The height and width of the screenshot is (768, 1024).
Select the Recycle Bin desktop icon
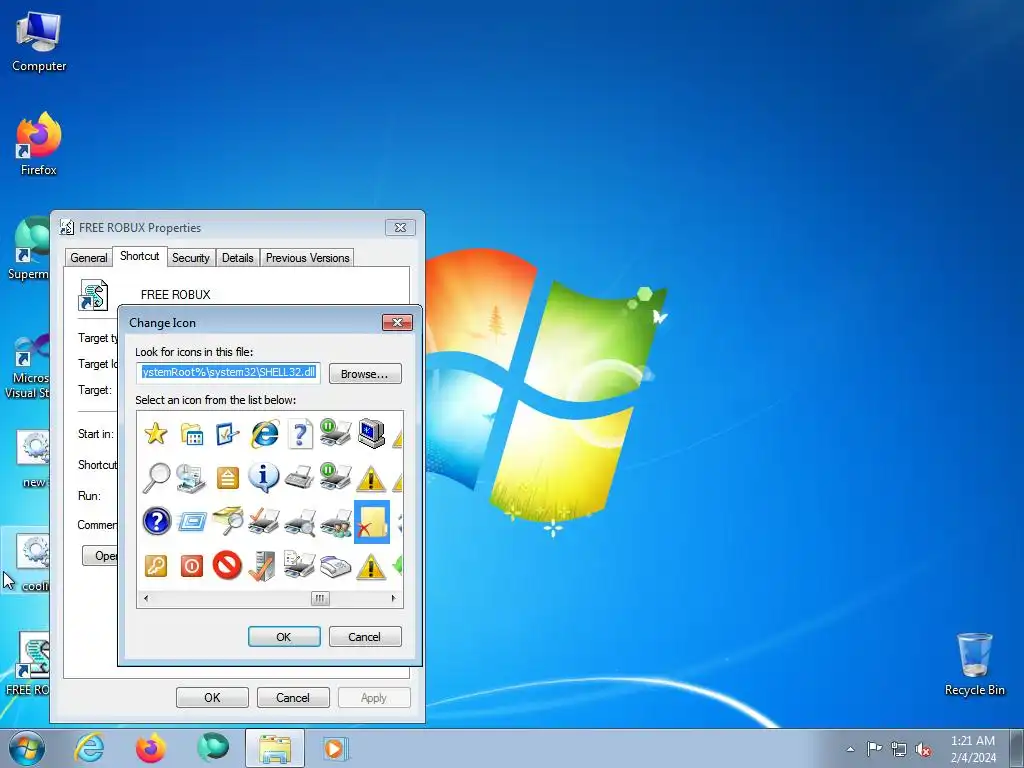click(975, 664)
